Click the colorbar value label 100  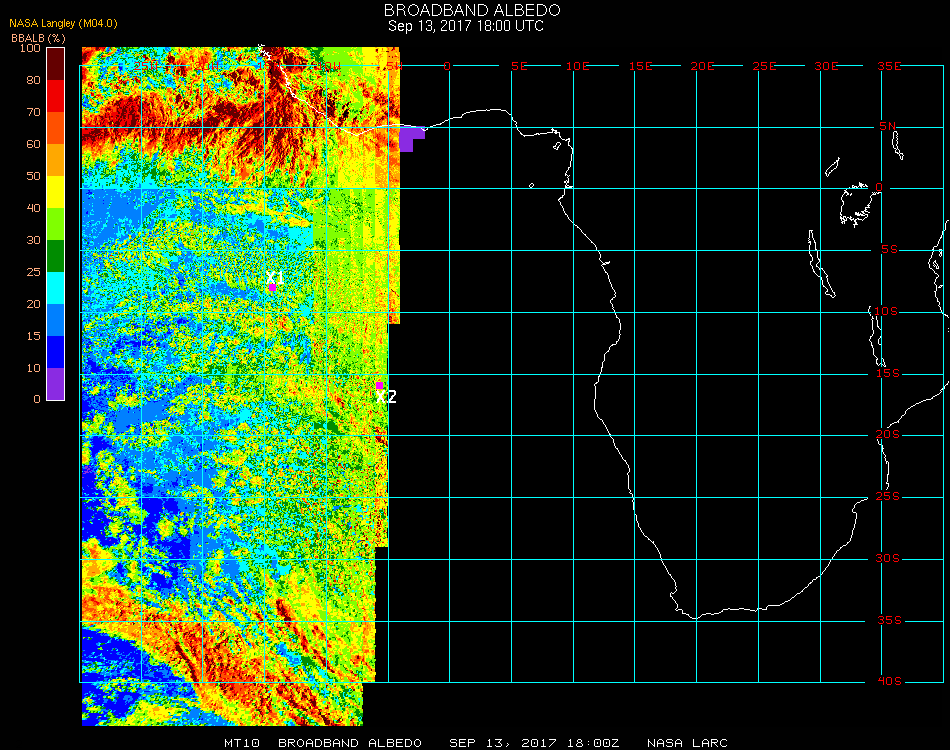30,48
